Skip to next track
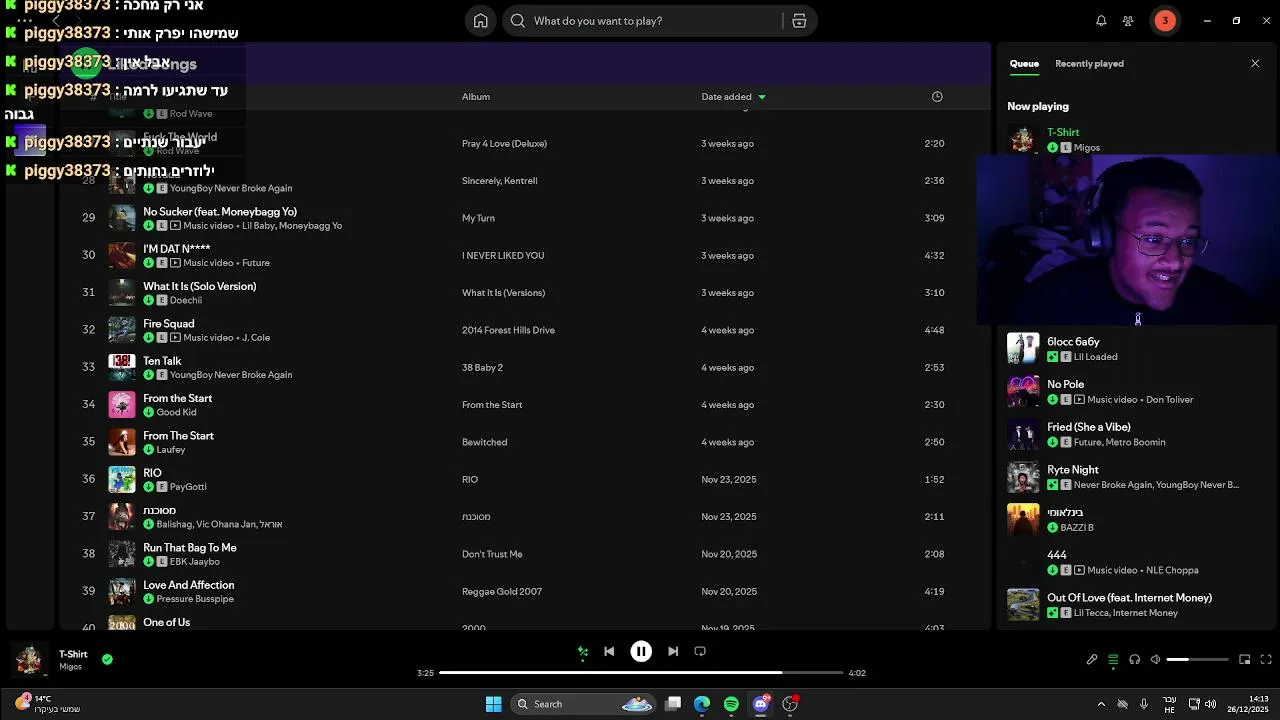This screenshot has height=720, width=1280. (673, 651)
